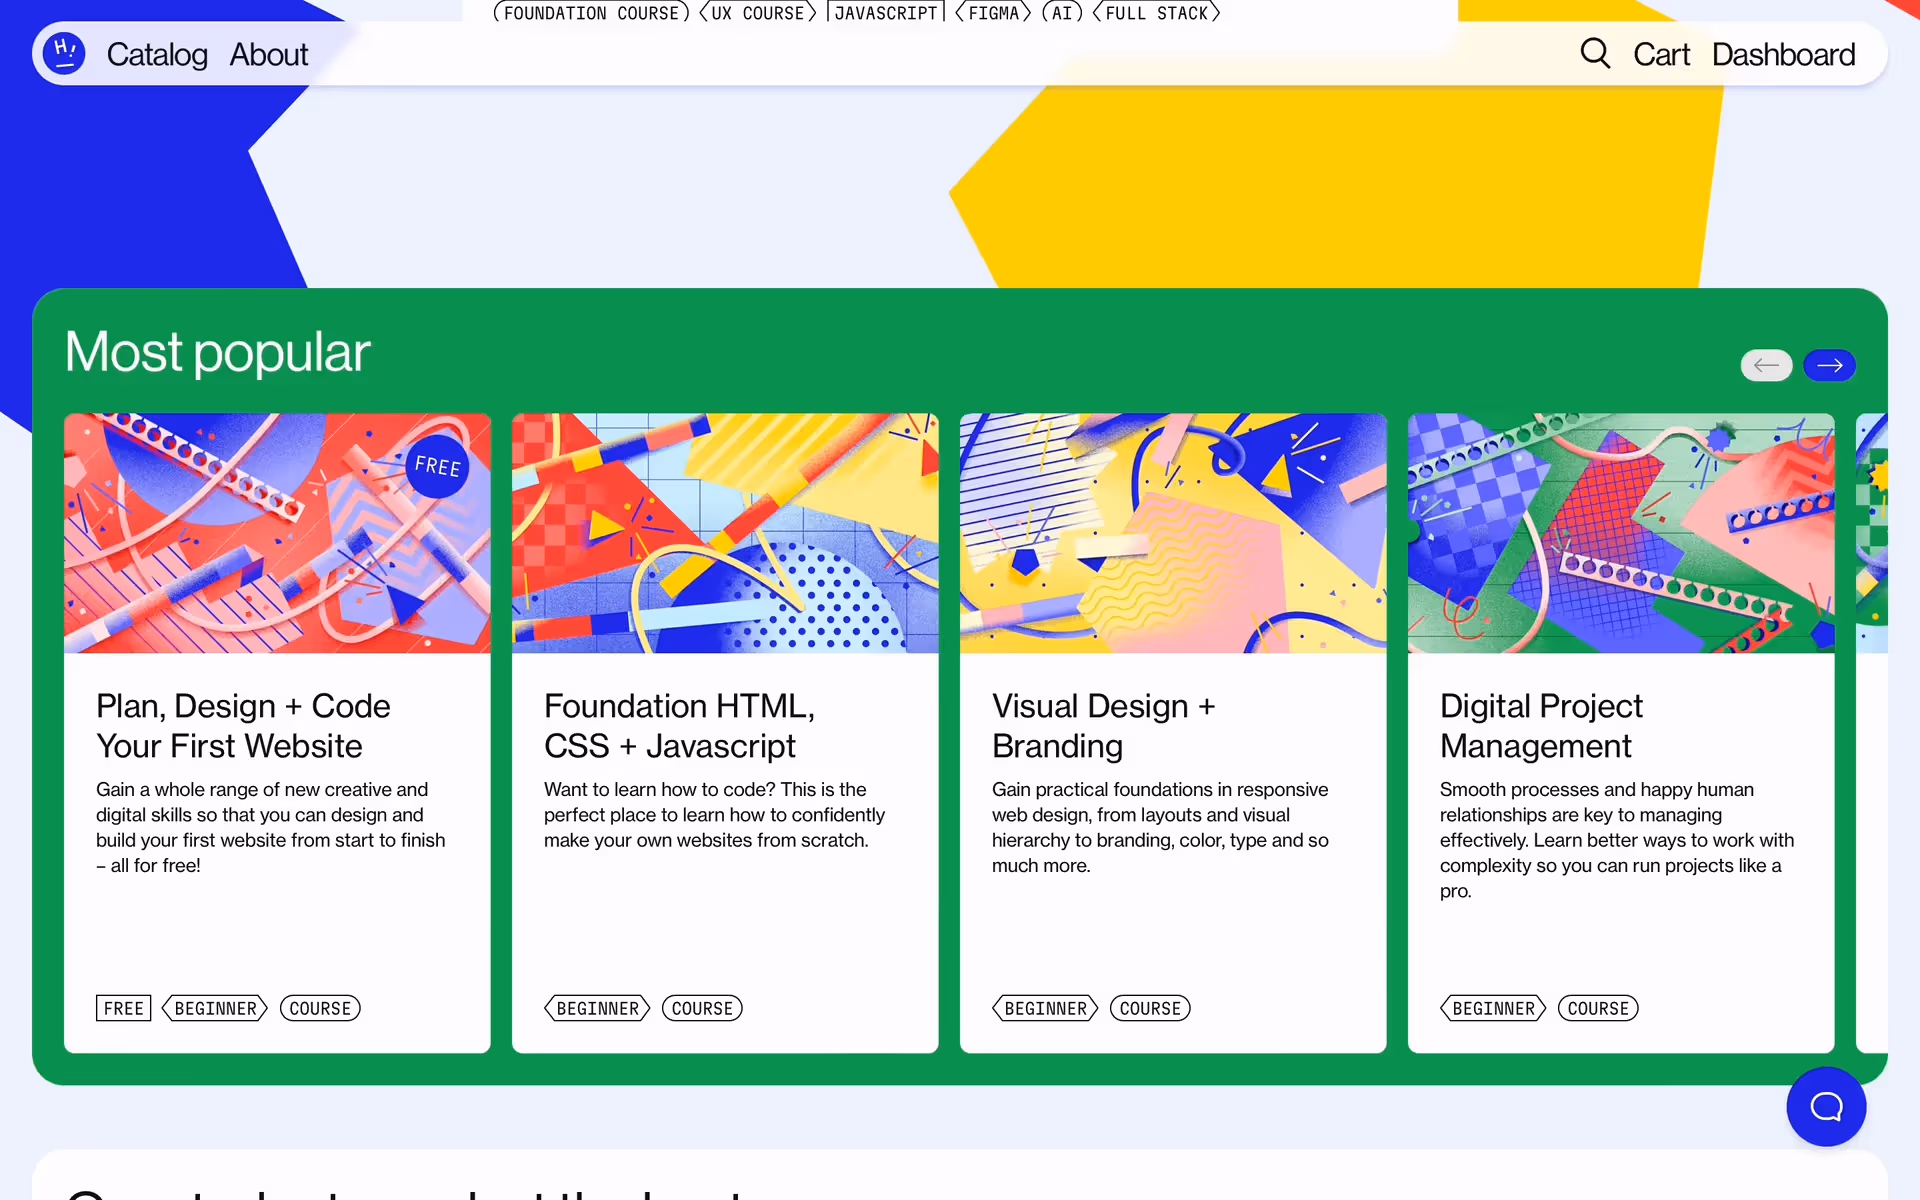Click the Visual Design + Branding thumbnail image
The image size is (1920, 1200).
tap(1172, 533)
